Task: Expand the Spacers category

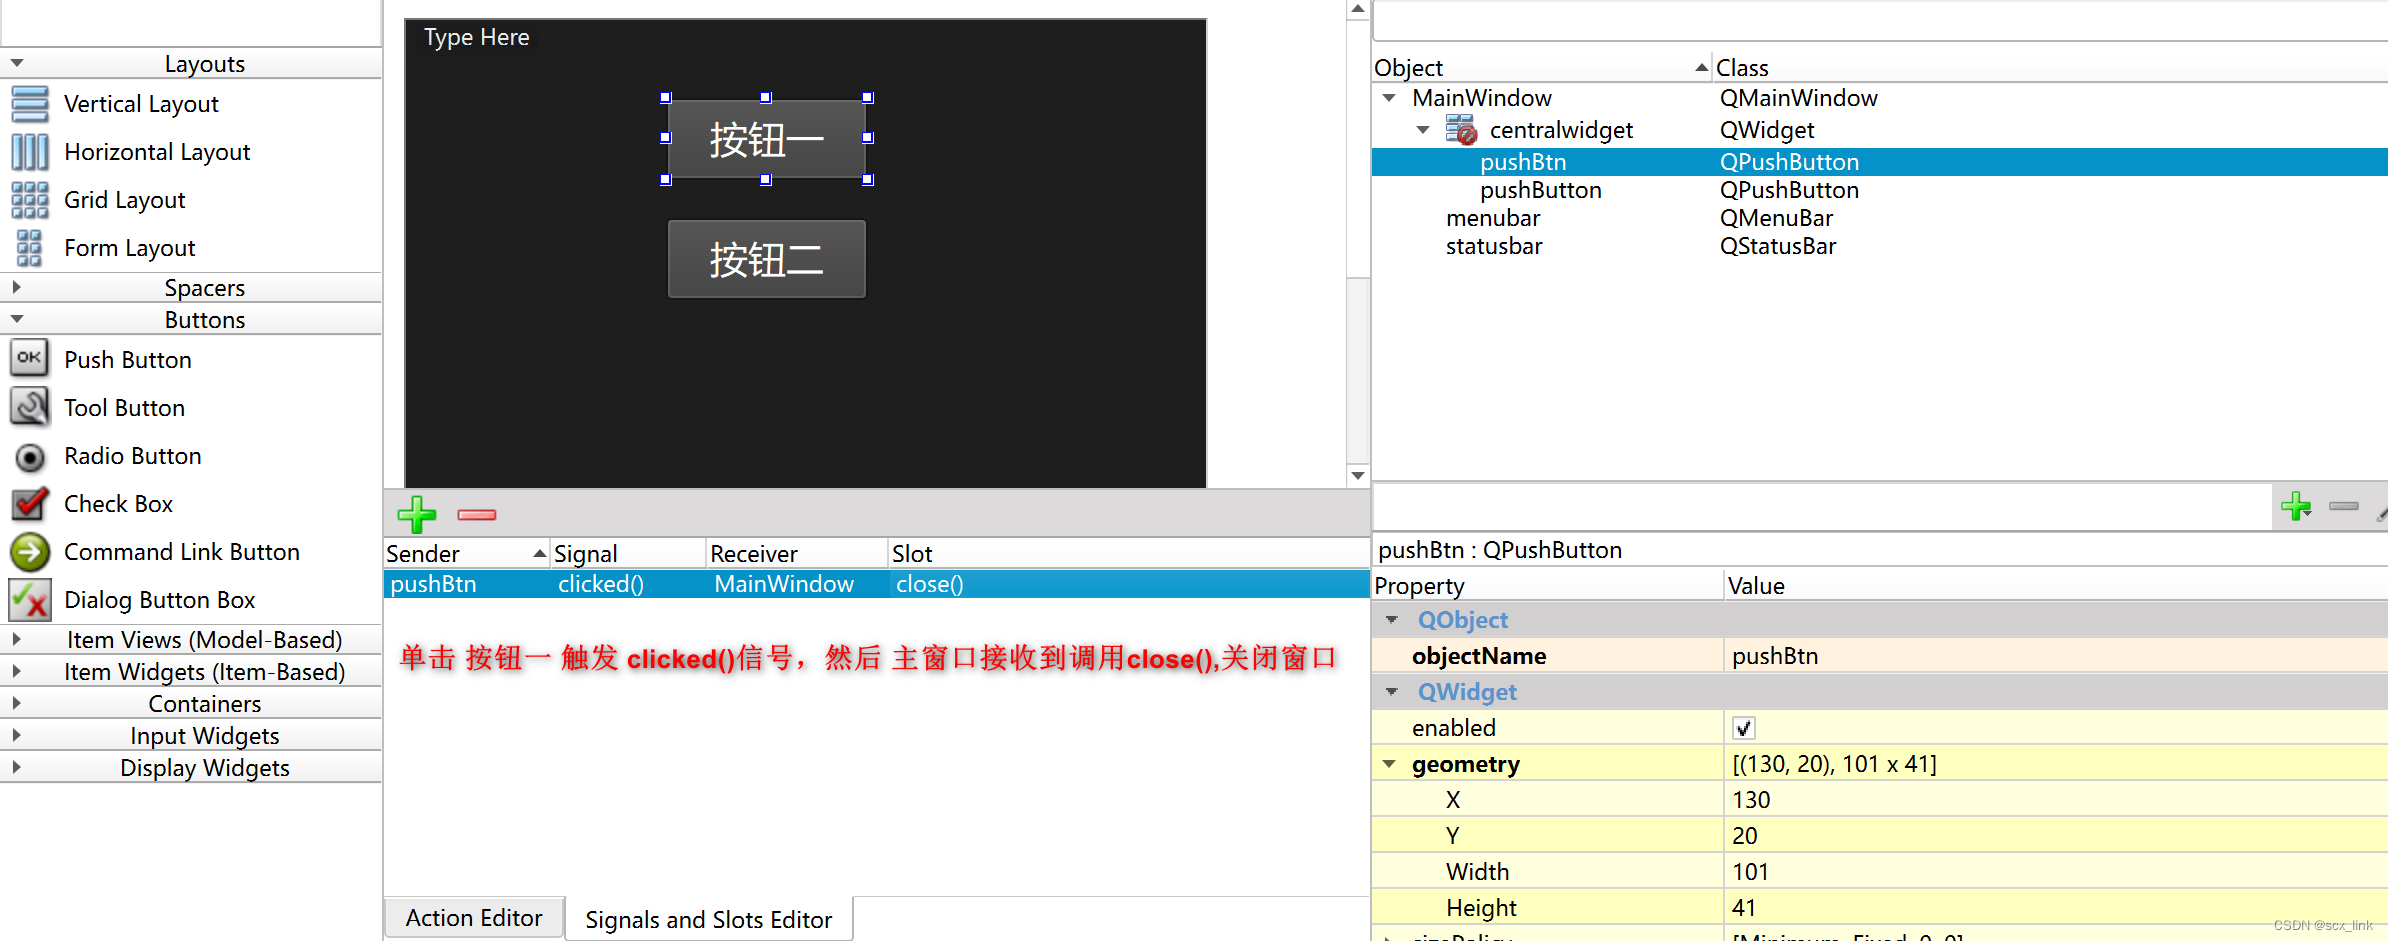Action: [17, 287]
